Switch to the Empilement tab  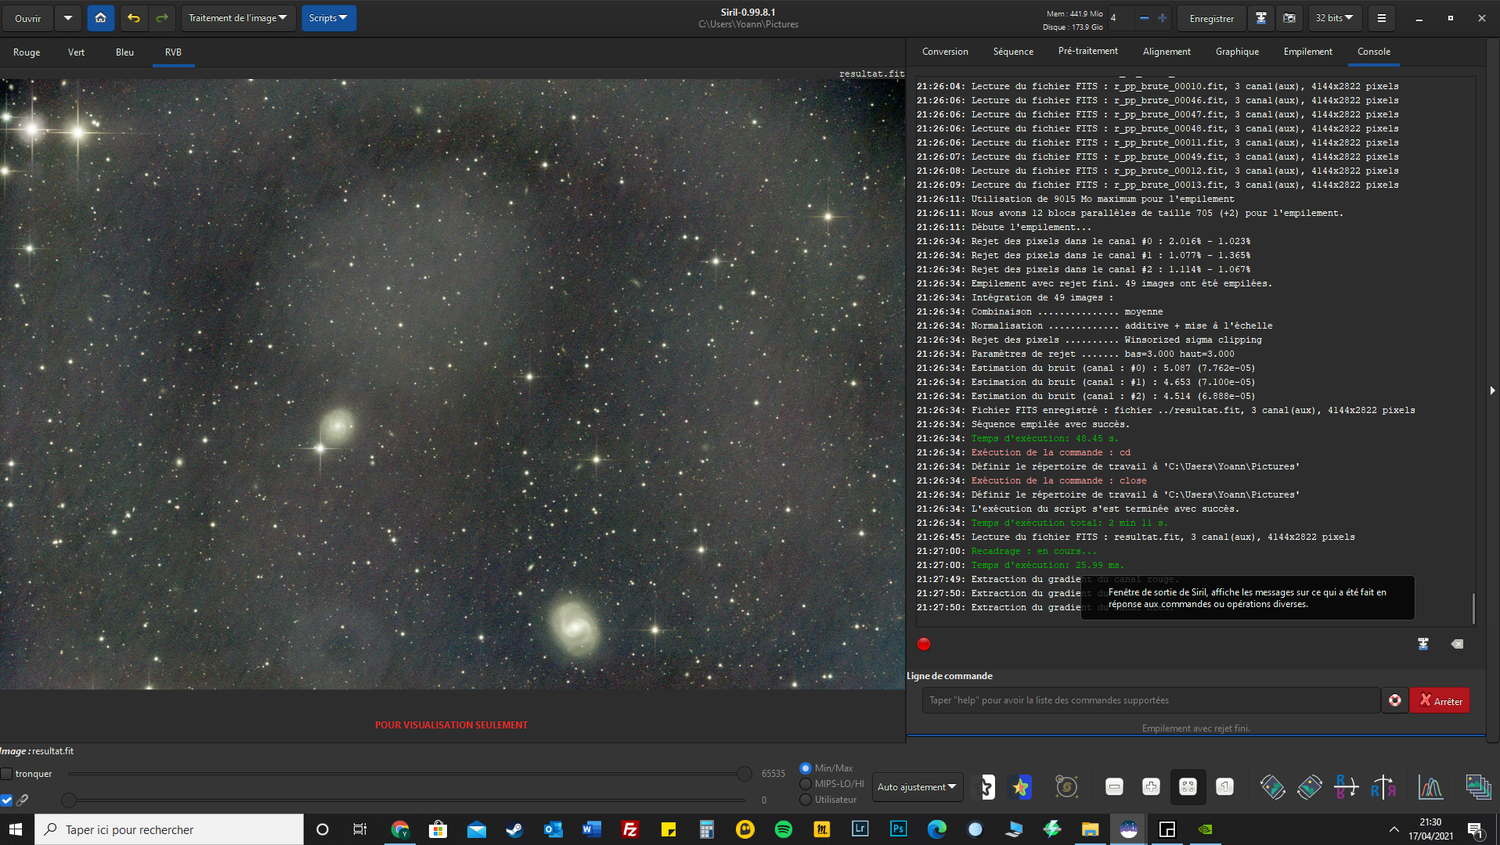click(1307, 52)
